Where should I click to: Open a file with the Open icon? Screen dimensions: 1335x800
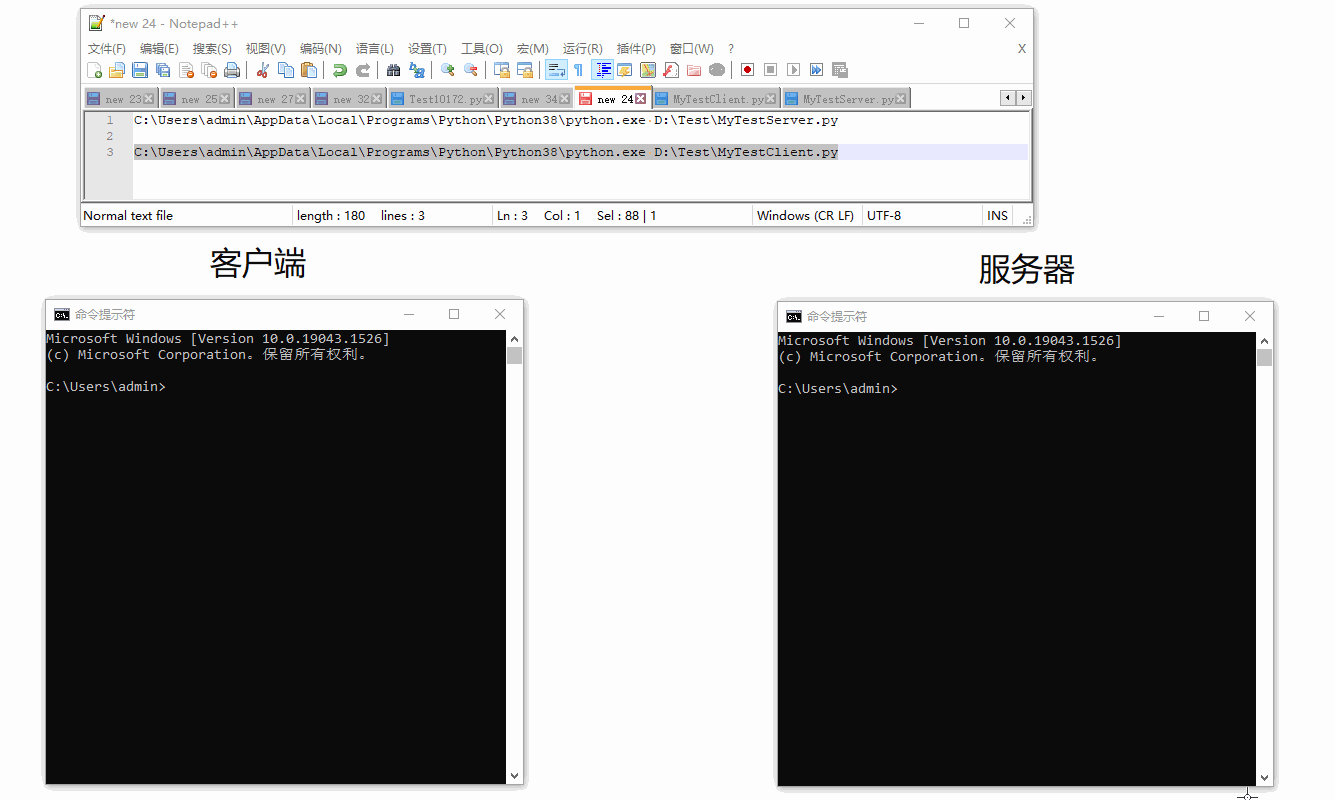(116, 69)
